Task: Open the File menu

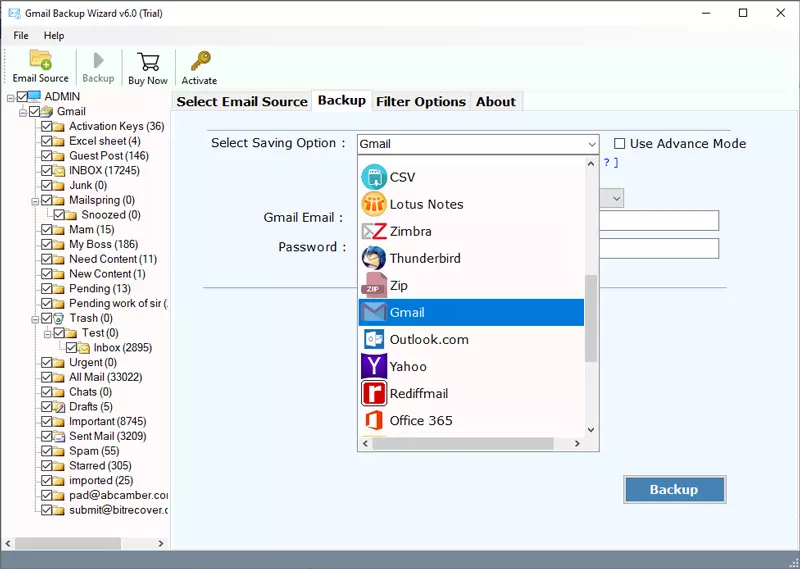Action: [x=21, y=36]
